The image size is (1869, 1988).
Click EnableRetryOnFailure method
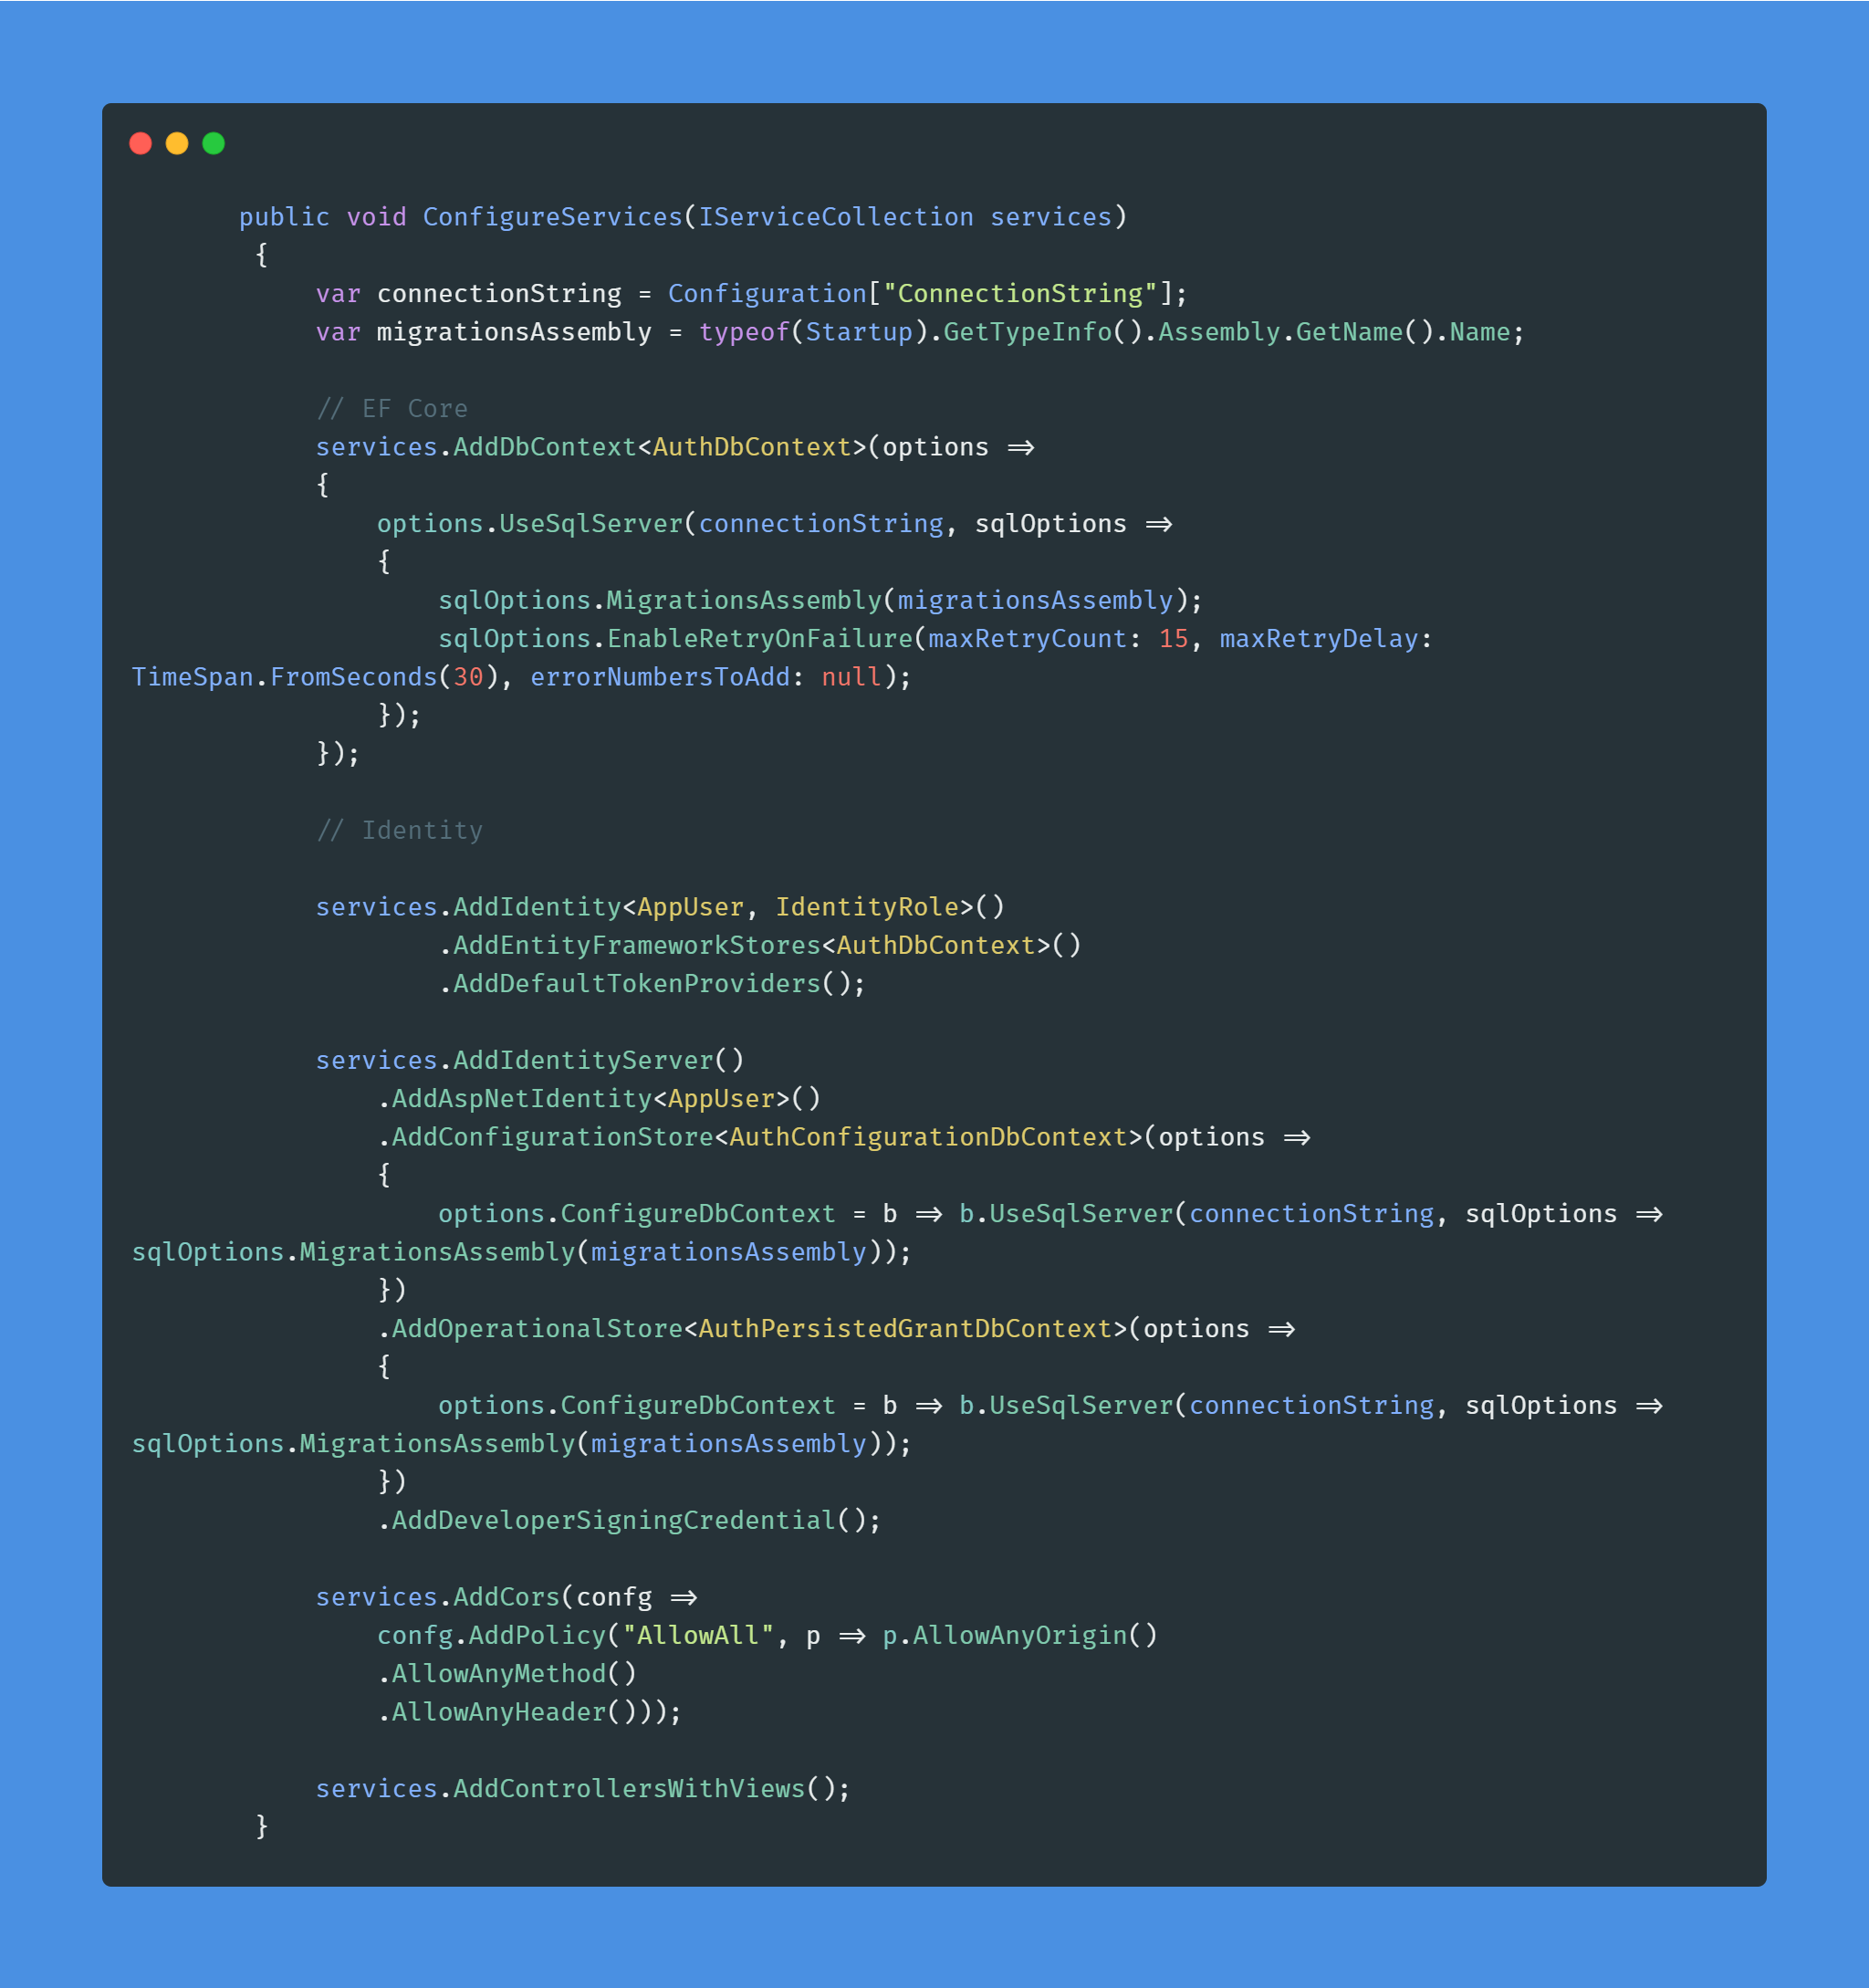tap(759, 639)
